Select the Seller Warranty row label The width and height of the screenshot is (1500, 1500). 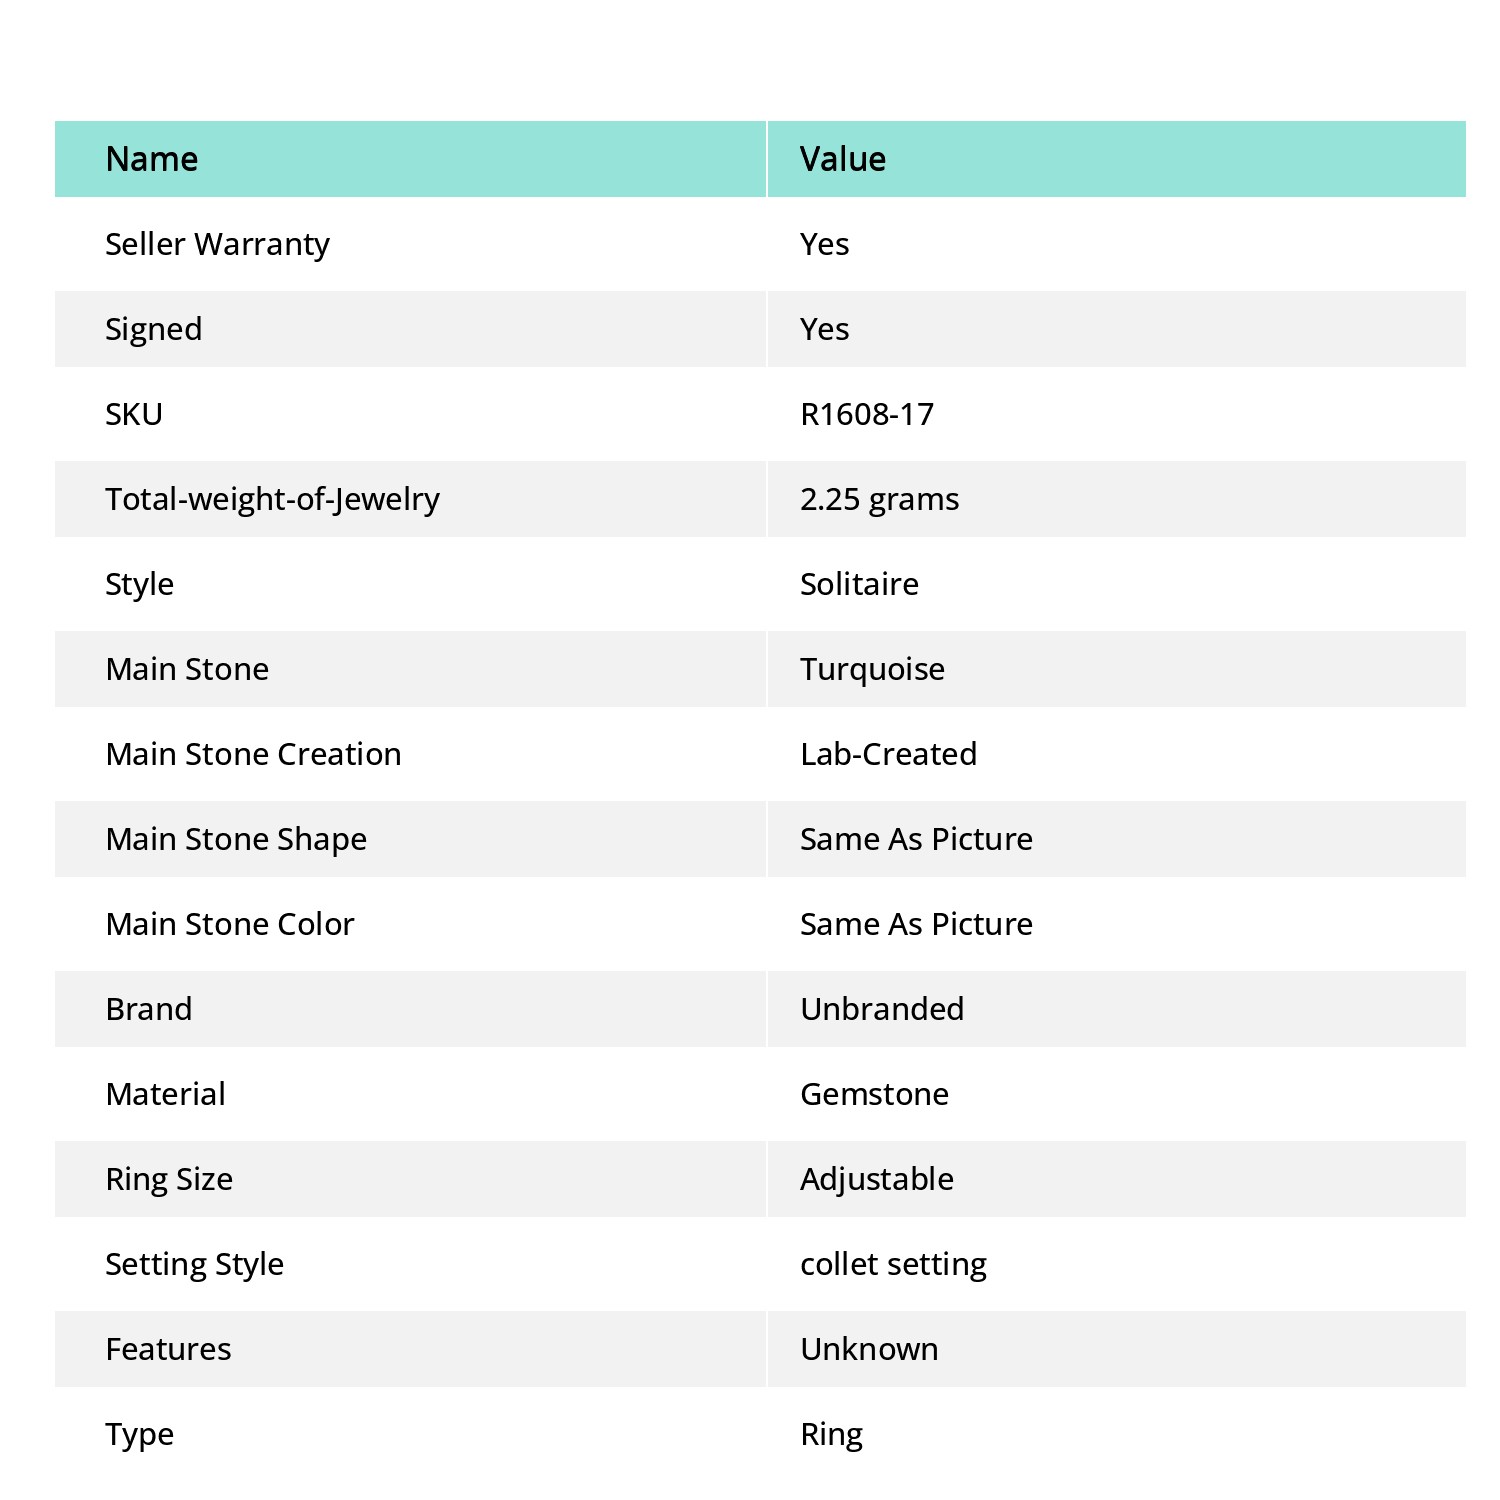217,244
